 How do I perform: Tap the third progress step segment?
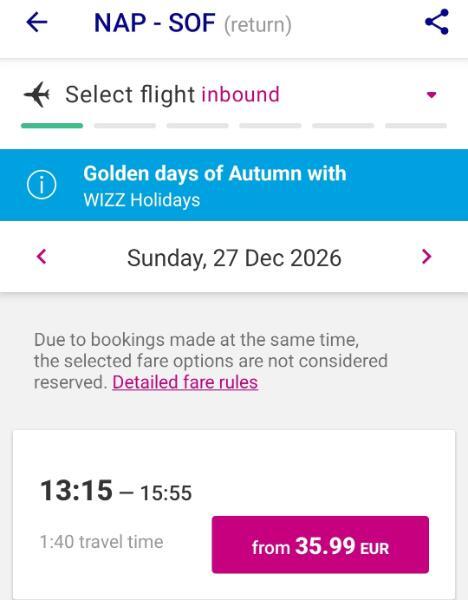197,126
